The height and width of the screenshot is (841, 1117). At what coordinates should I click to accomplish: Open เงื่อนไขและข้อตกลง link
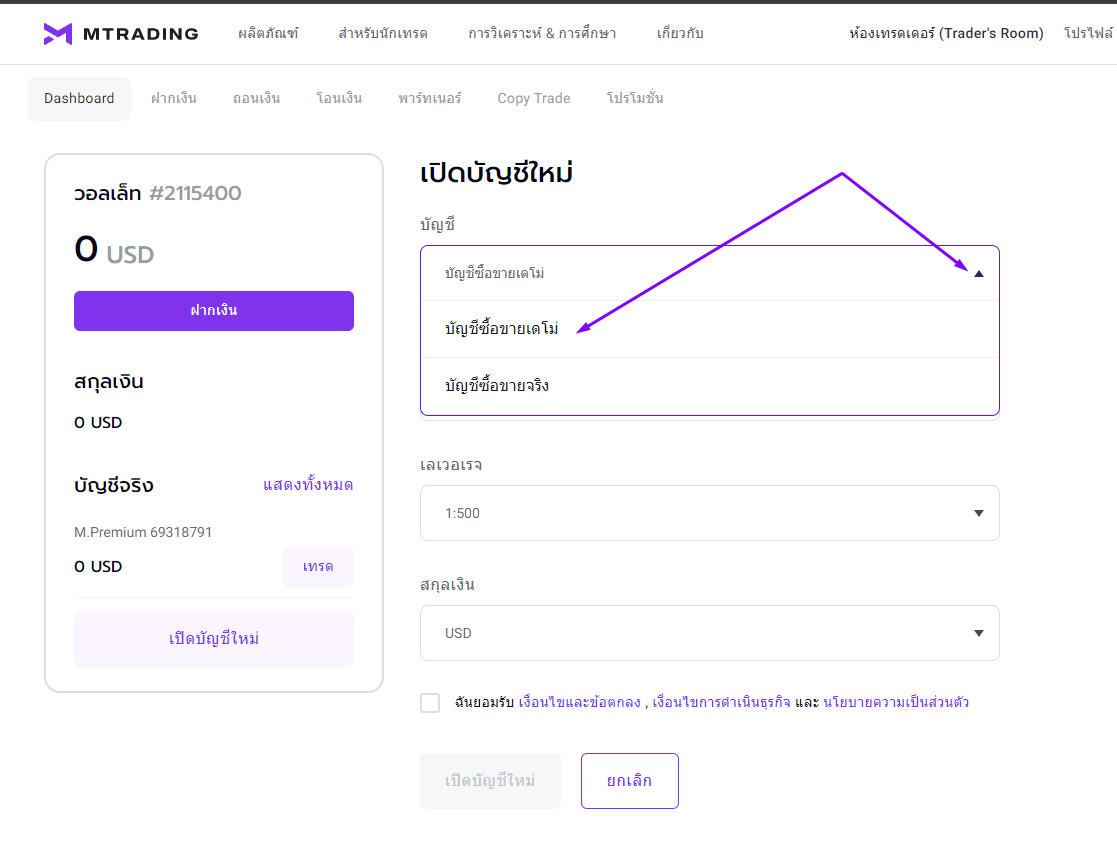580,702
